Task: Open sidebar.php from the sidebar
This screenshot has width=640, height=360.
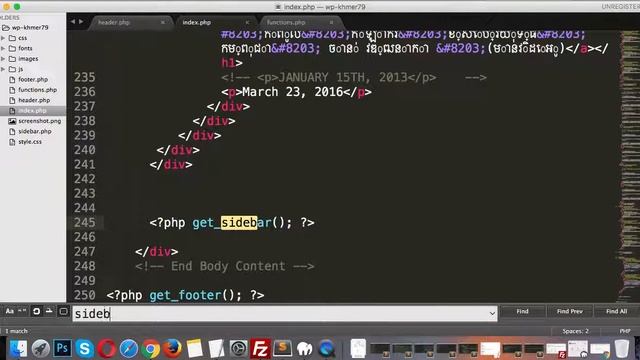Action: pyautogui.click(x=35, y=131)
